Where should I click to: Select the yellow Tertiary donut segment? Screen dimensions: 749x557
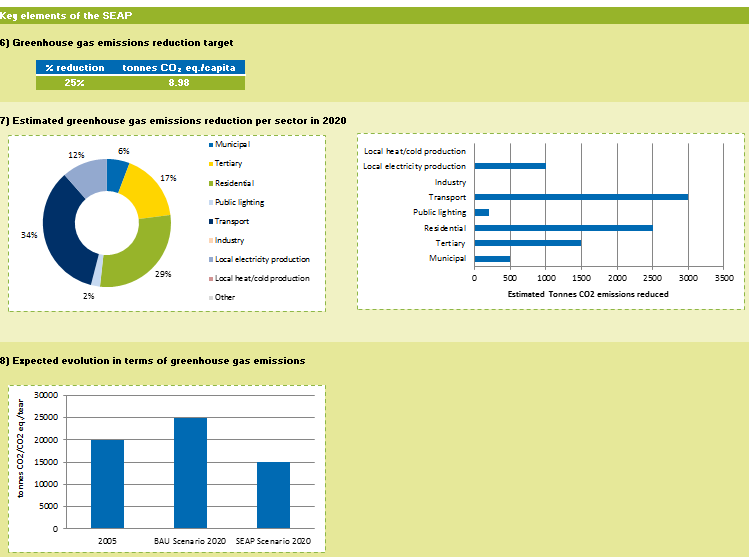tap(148, 191)
